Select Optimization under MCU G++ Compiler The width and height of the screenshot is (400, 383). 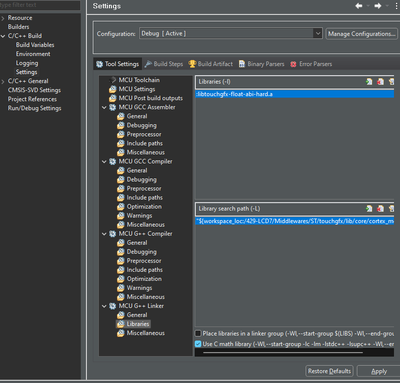(x=144, y=279)
